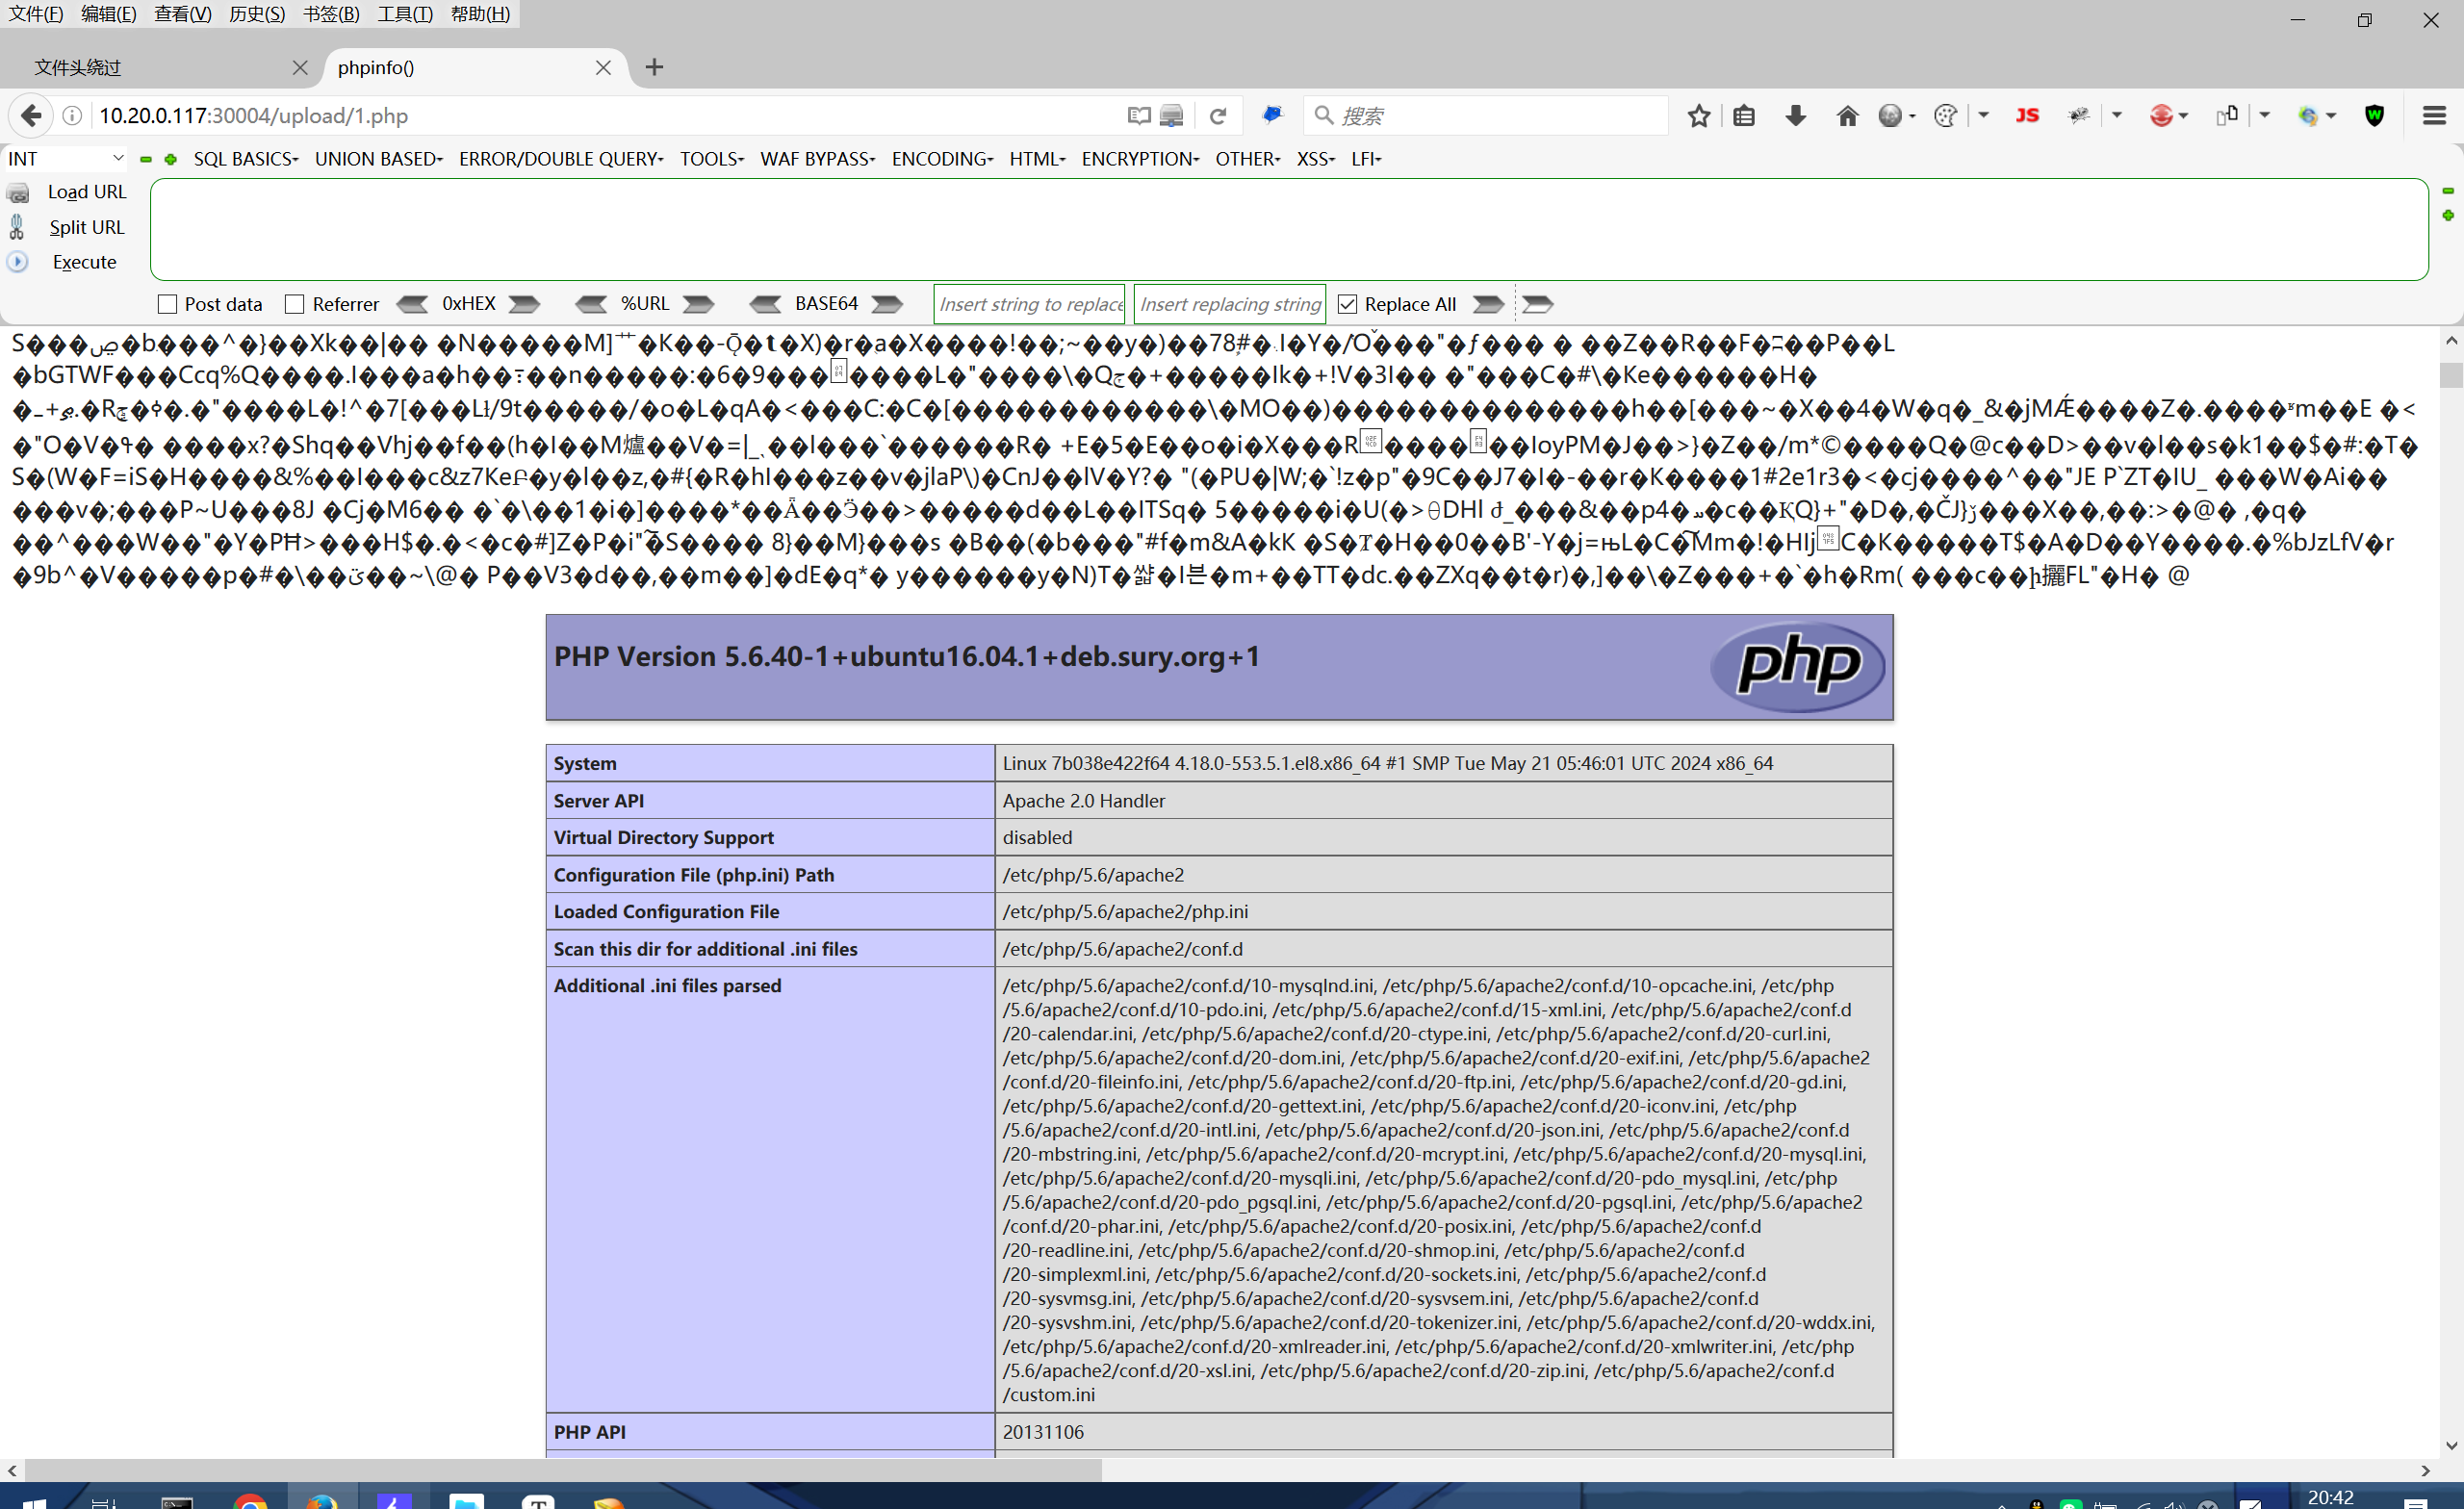Click the Insert string to replace field
The image size is (2464, 1509).
1029,304
